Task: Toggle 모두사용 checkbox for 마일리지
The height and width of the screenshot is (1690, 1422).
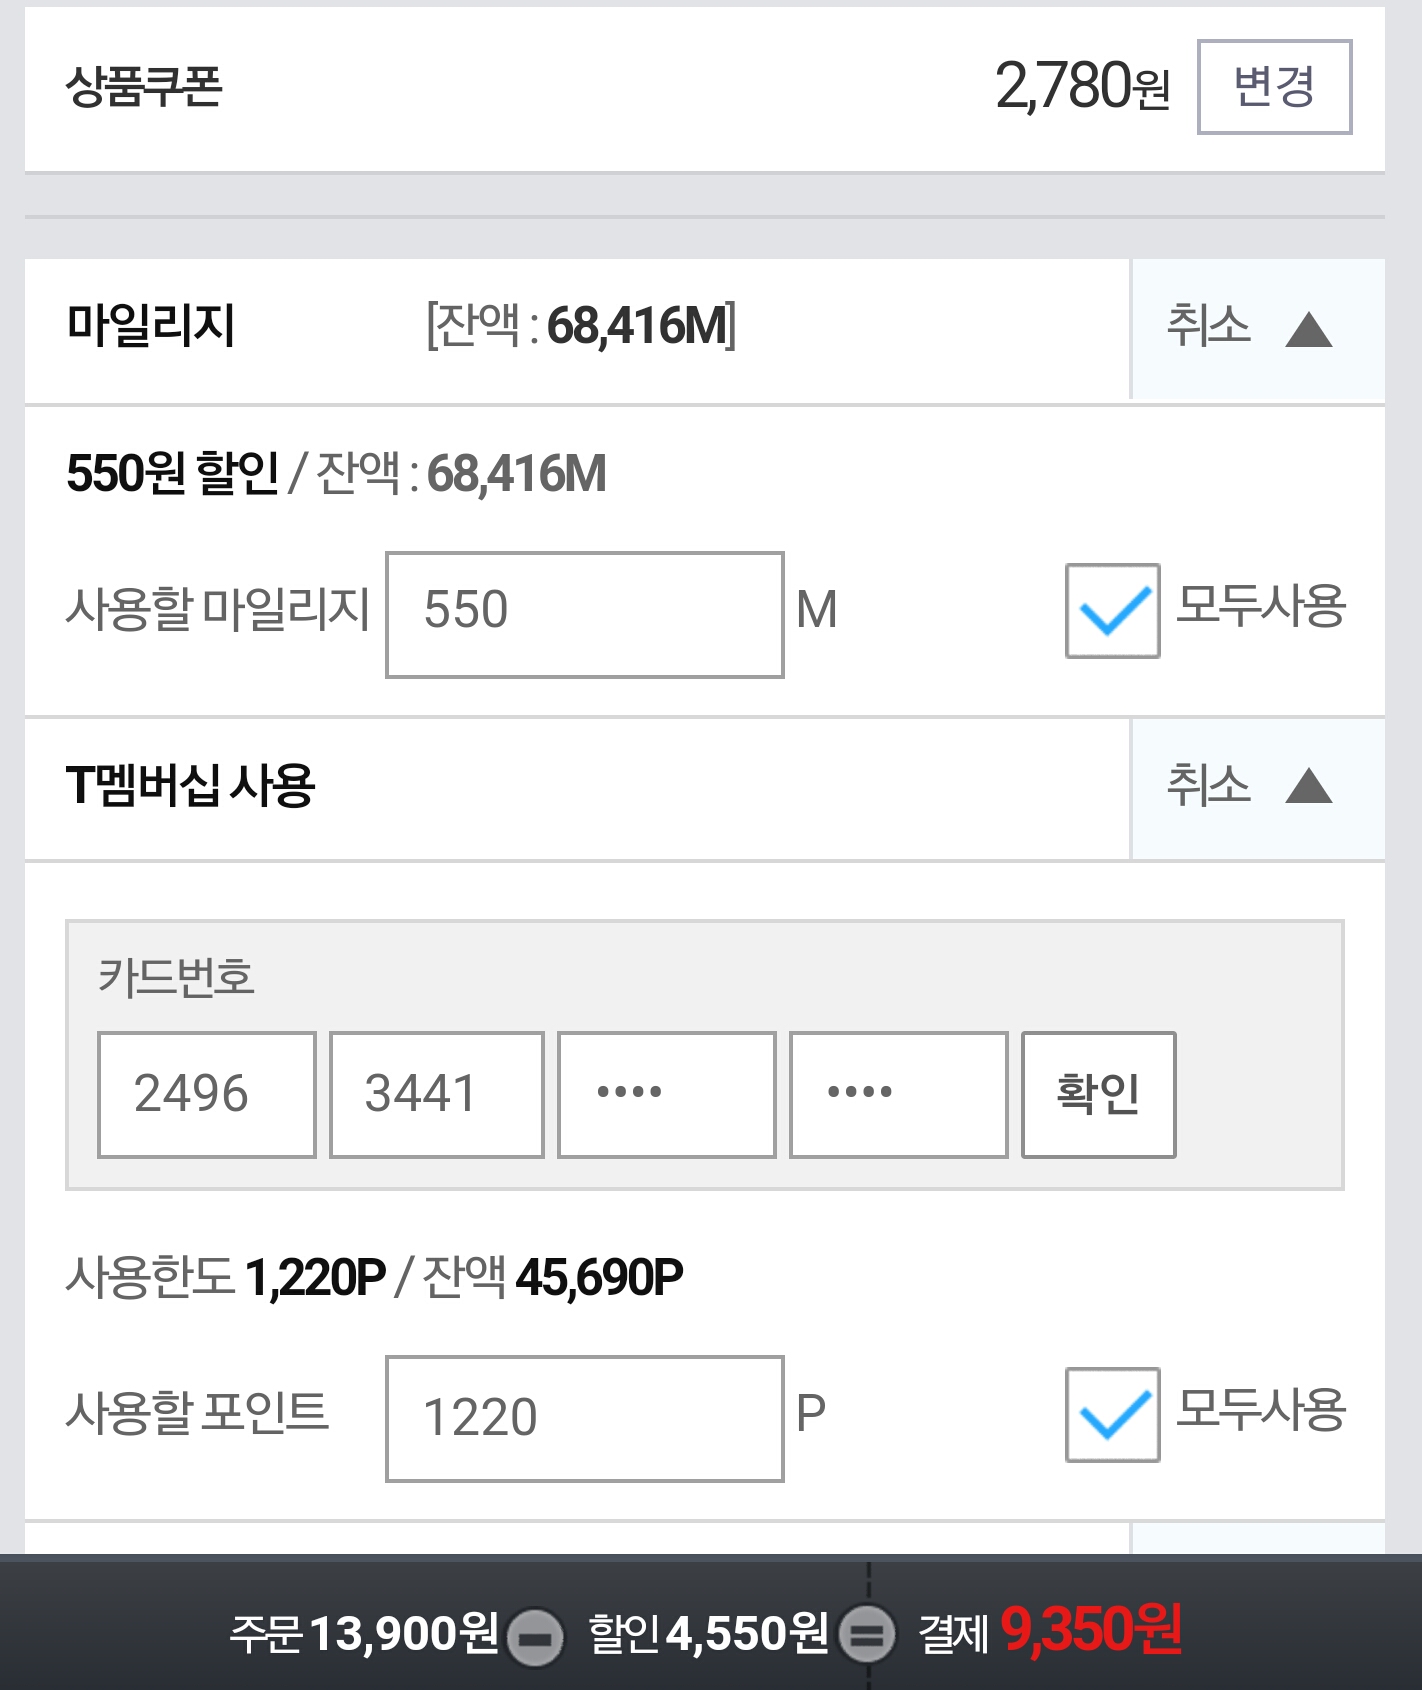Action: click(x=1112, y=610)
